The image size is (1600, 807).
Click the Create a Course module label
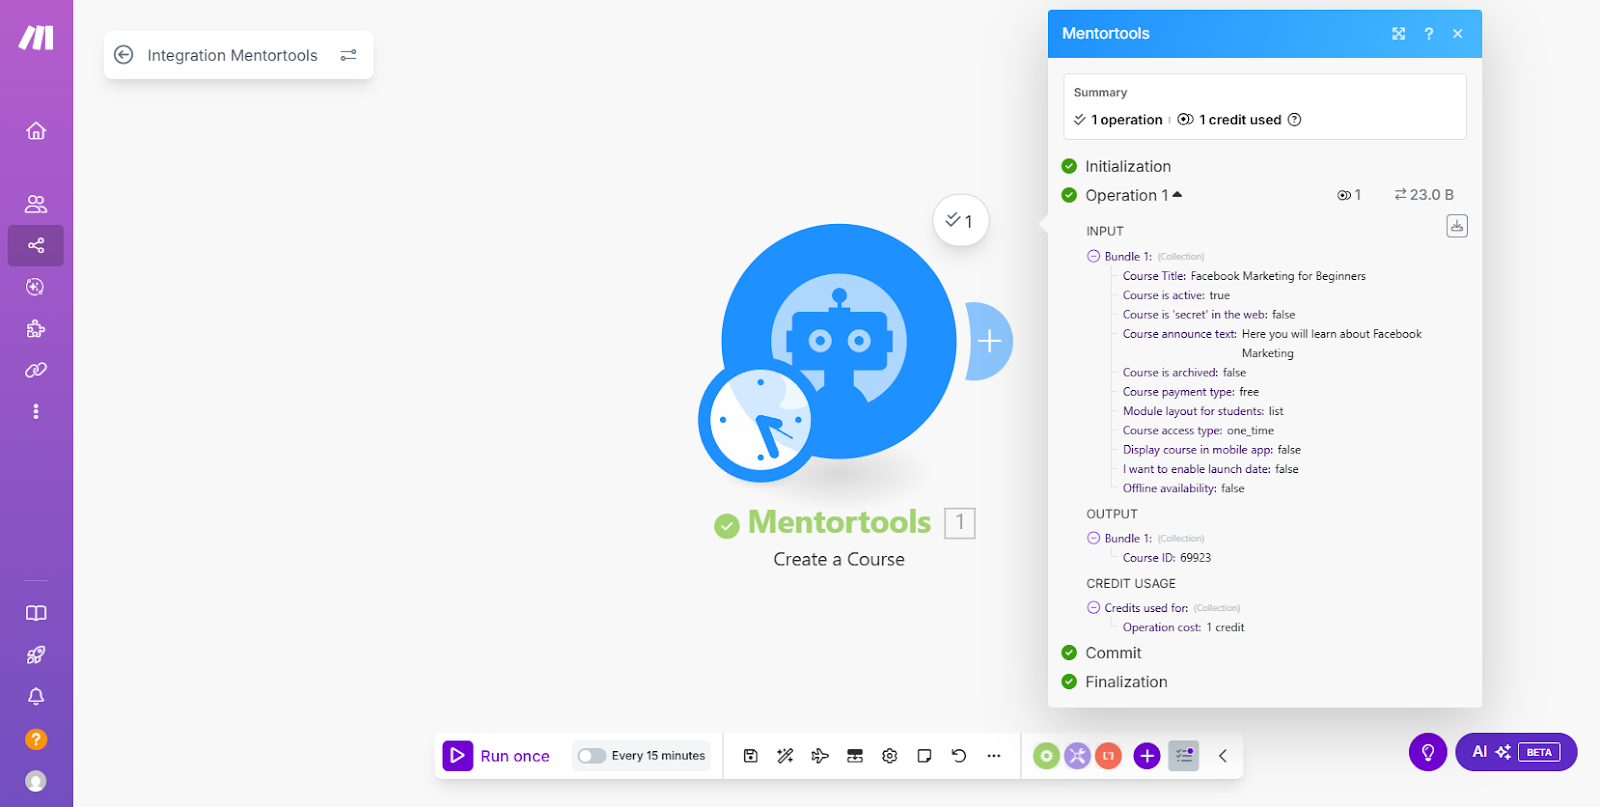(839, 559)
